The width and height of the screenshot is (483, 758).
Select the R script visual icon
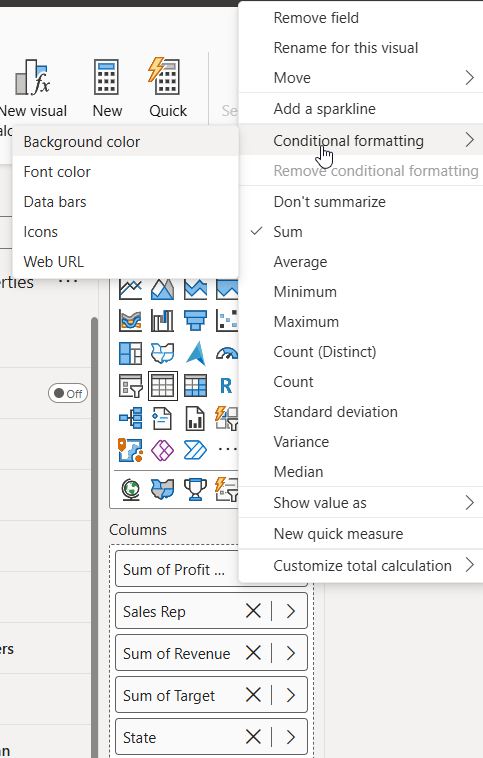pyautogui.click(x=226, y=386)
